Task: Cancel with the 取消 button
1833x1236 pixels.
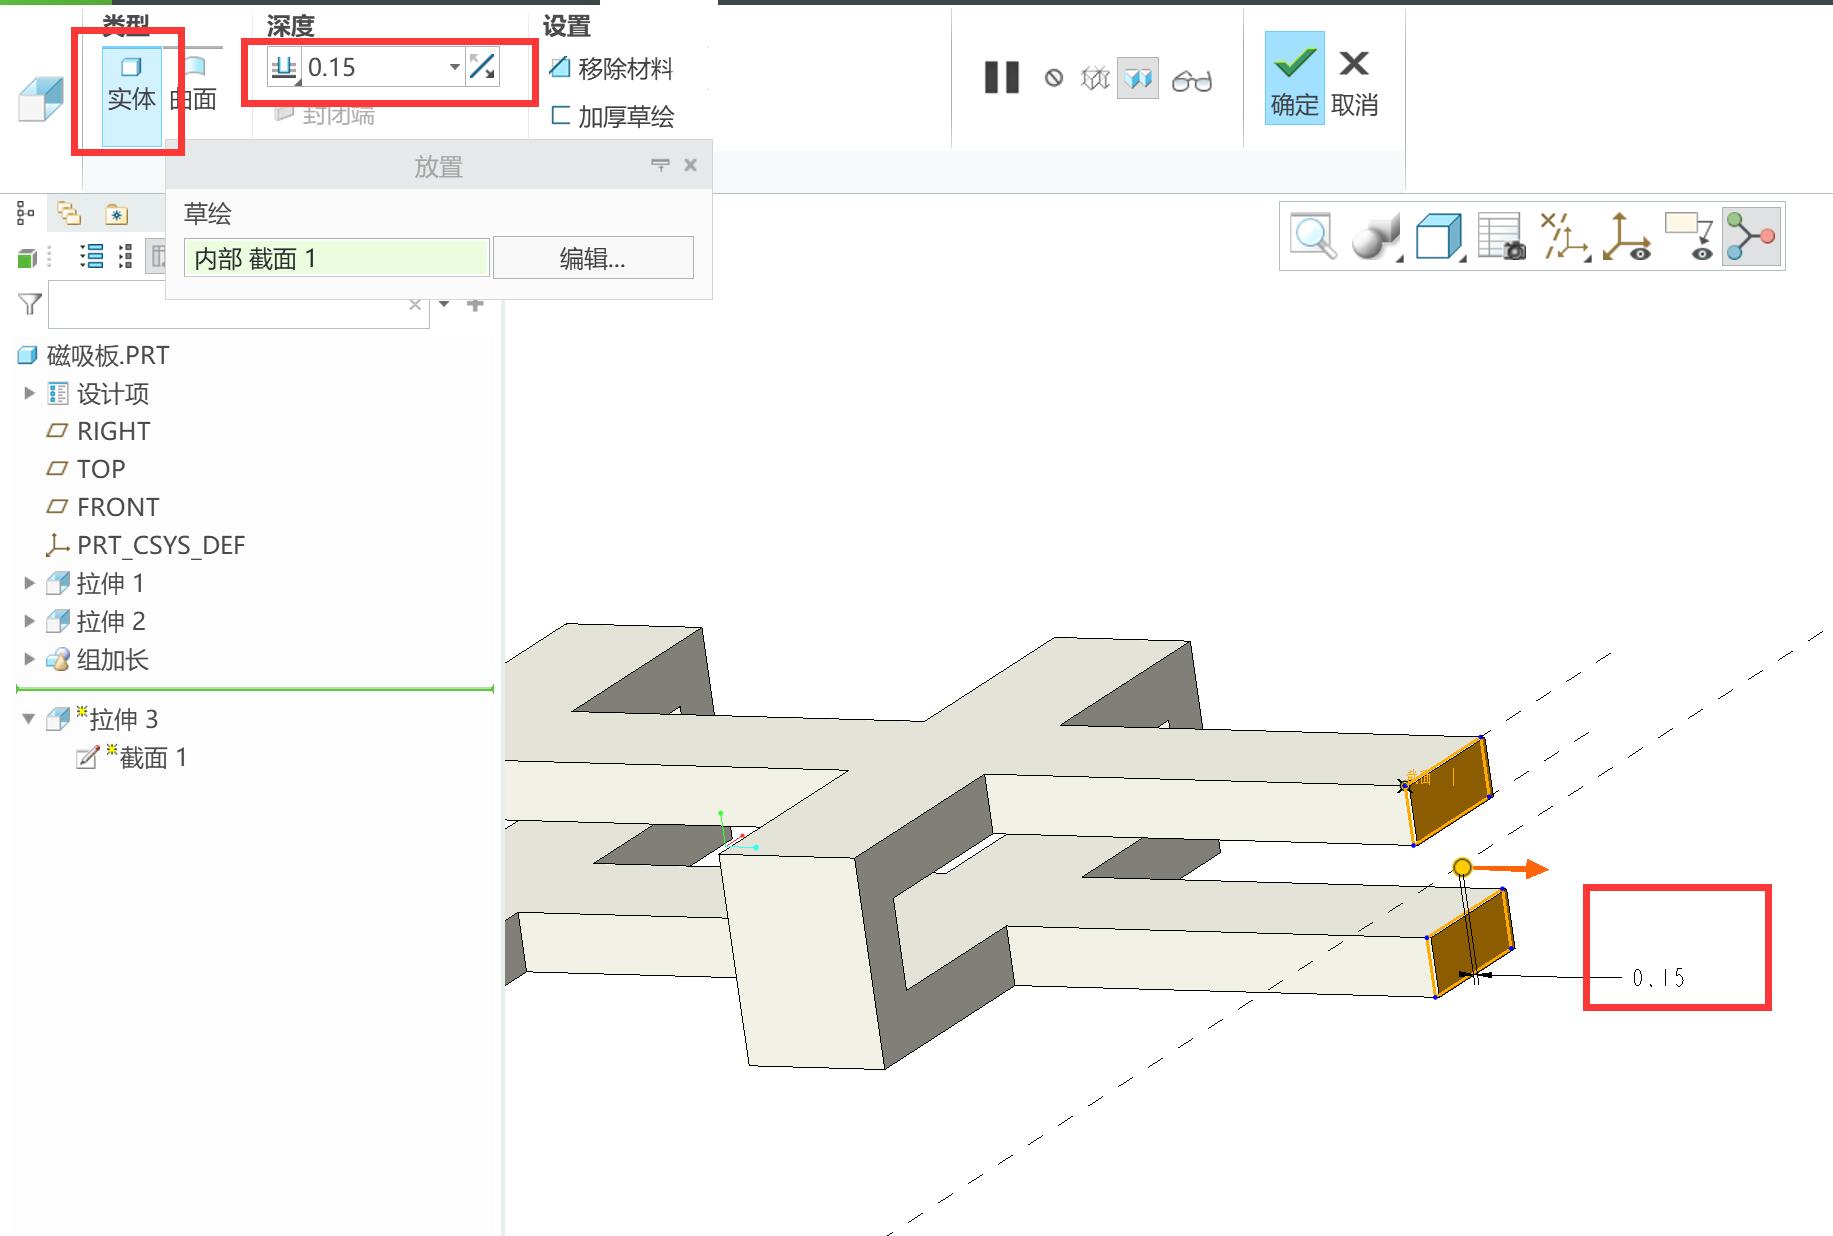Action: (x=1355, y=85)
